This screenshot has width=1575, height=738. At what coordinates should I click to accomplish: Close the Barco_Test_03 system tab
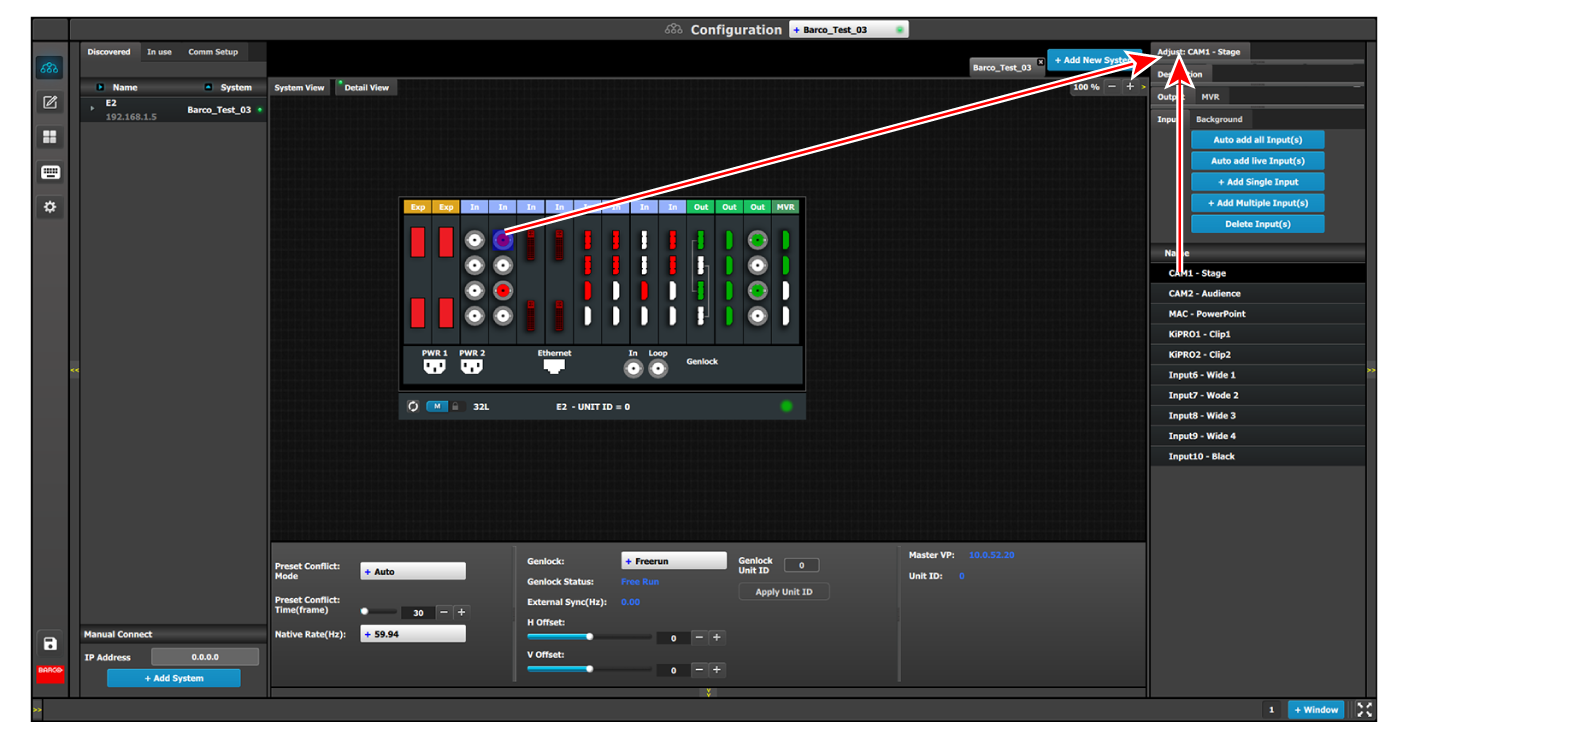coord(1040,62)
